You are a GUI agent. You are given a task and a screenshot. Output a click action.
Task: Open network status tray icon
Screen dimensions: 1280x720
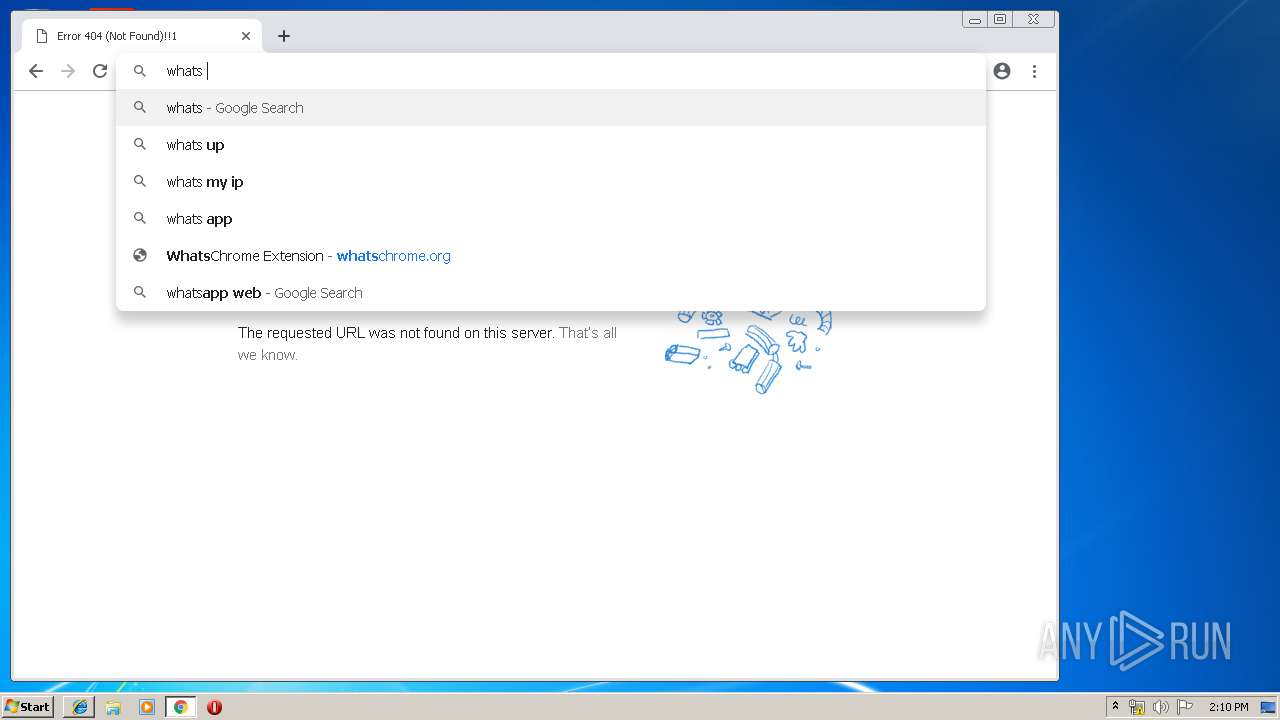coord(1137,707)
